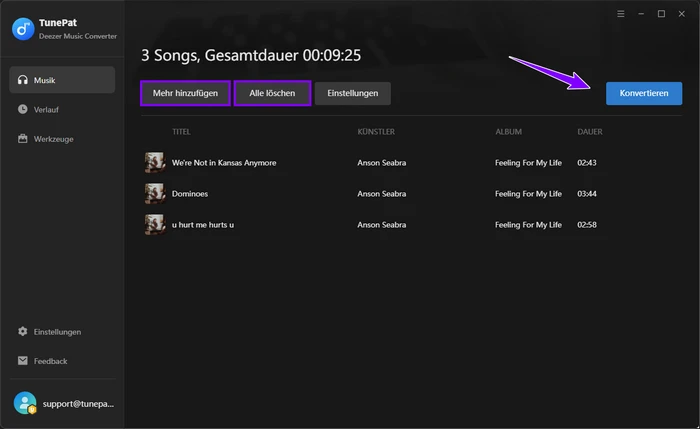This screenshot has width=700, height=429.
Task: Click the 3 Songs, Gesamtdauer heading
Action: pos(251,55)
